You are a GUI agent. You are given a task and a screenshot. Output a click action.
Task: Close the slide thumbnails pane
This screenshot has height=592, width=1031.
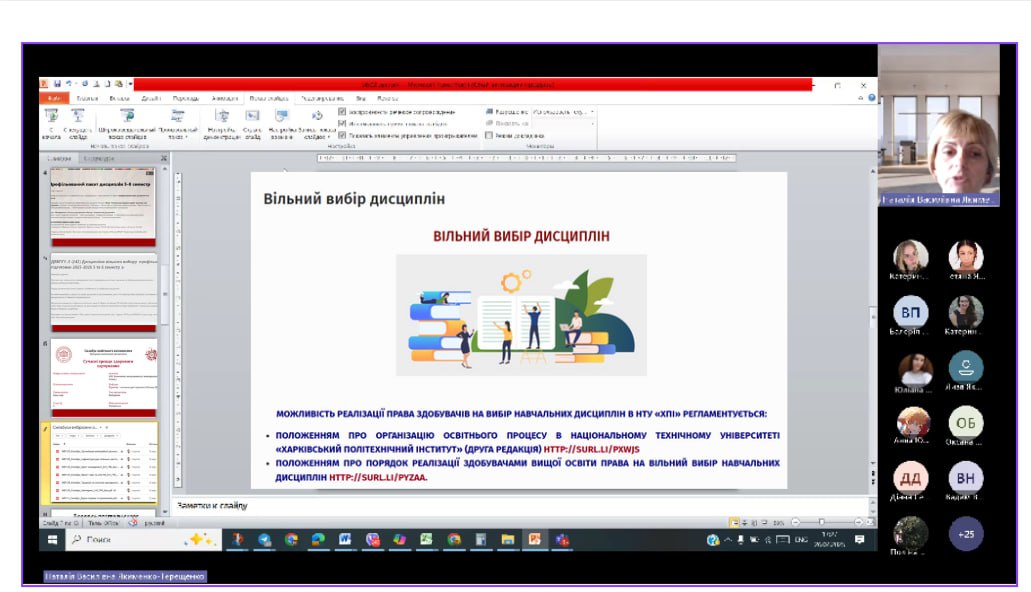tap(162, 158)
